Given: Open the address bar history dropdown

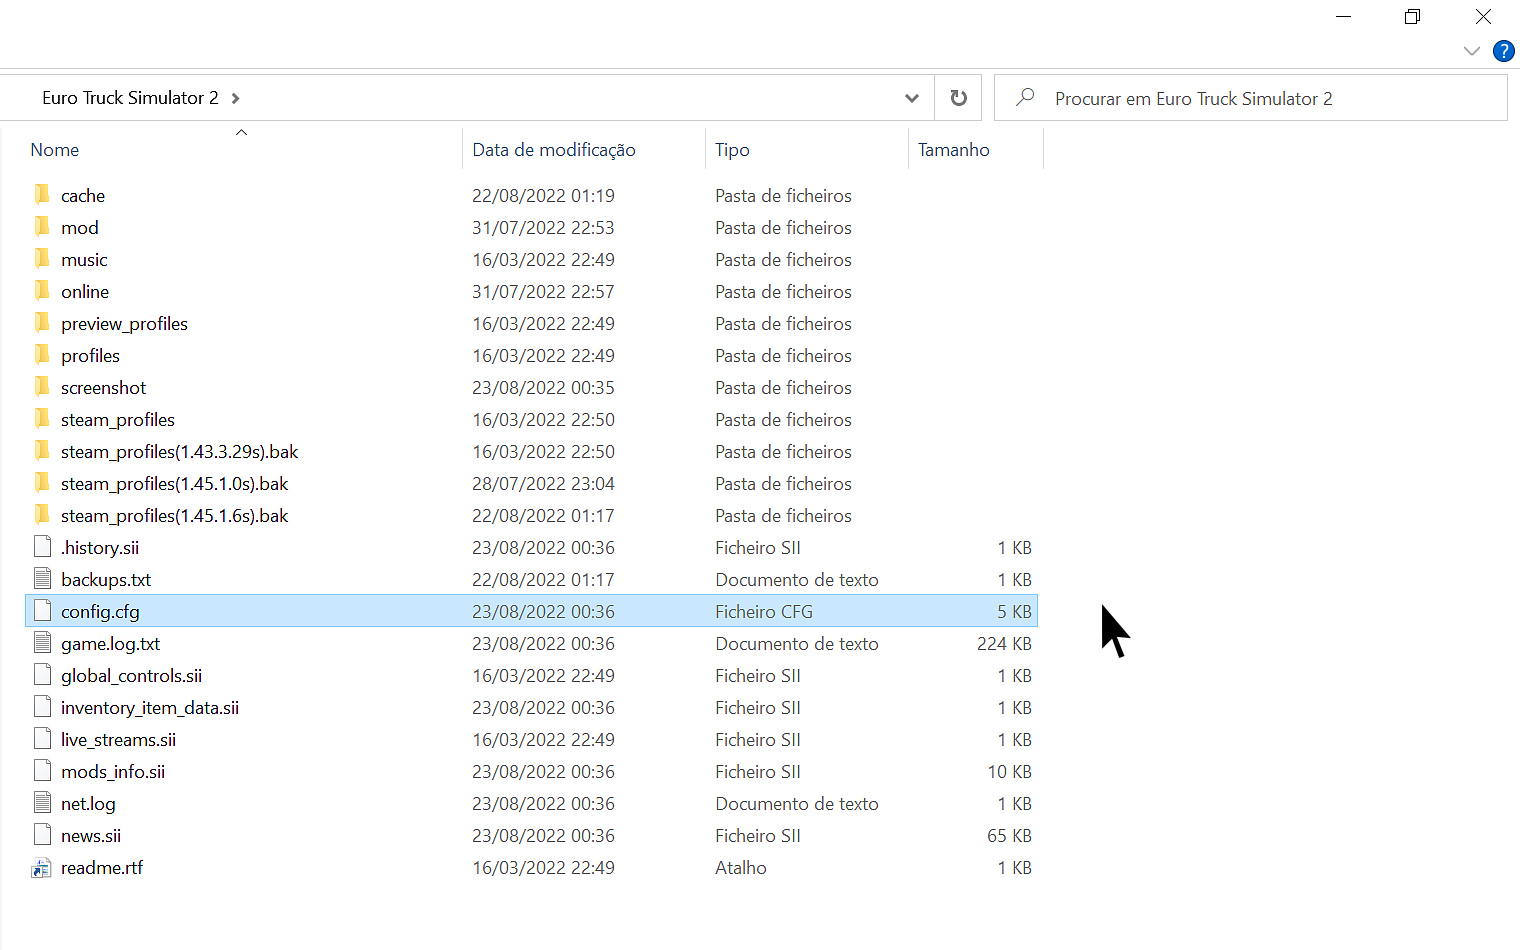Looking at the screenshot, I should pos(911,98).
